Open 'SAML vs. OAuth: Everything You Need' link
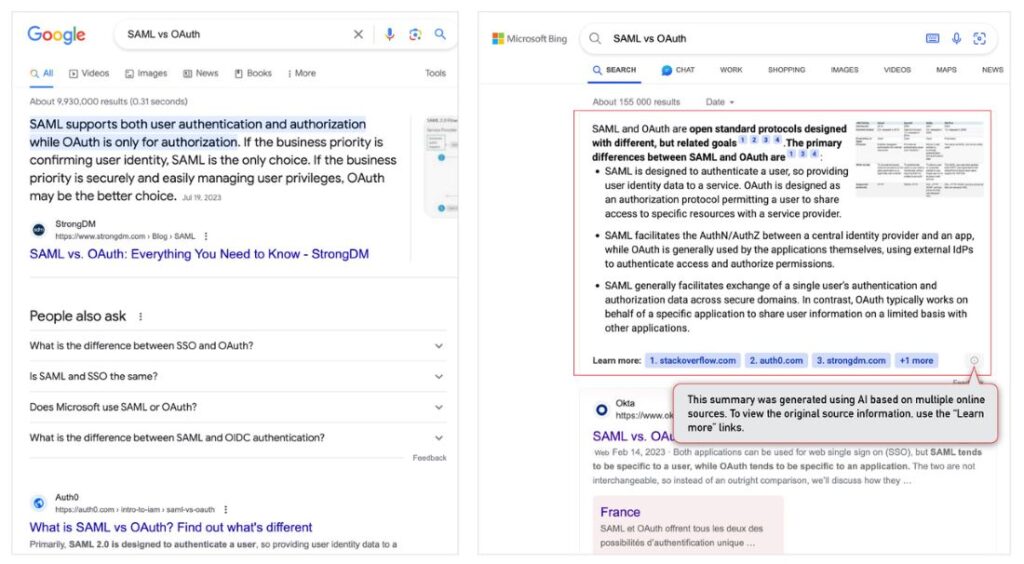 (x=199, y=254)
